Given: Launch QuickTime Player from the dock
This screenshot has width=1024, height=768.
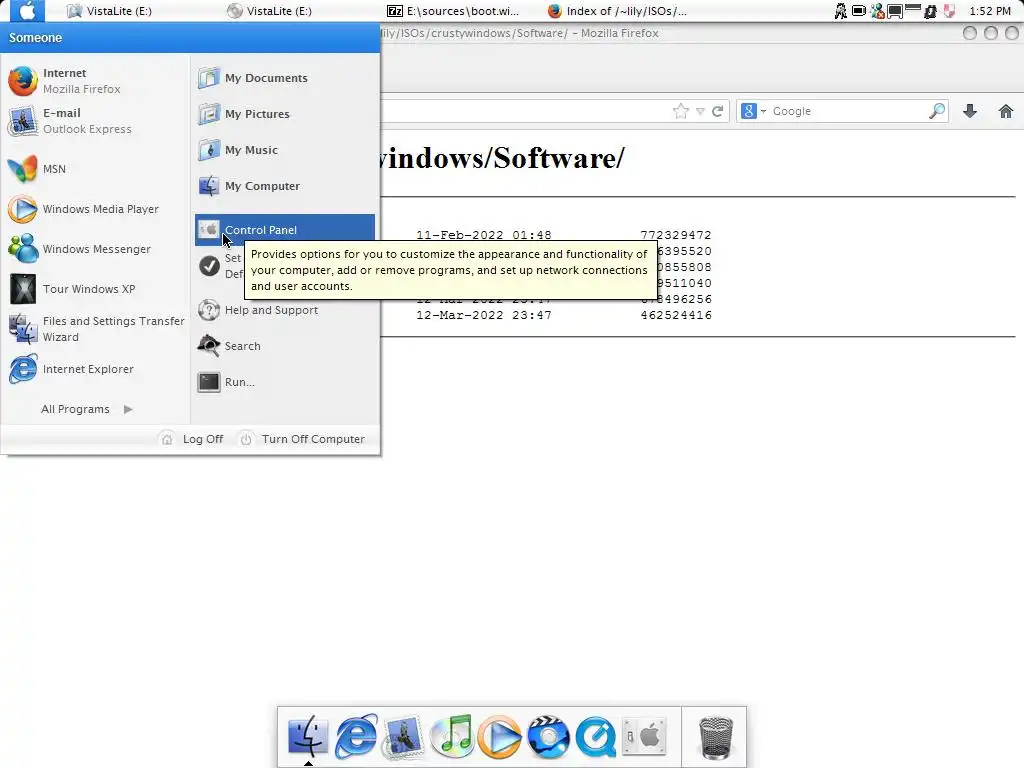Looking at the screenshot, I should point(596,737).
